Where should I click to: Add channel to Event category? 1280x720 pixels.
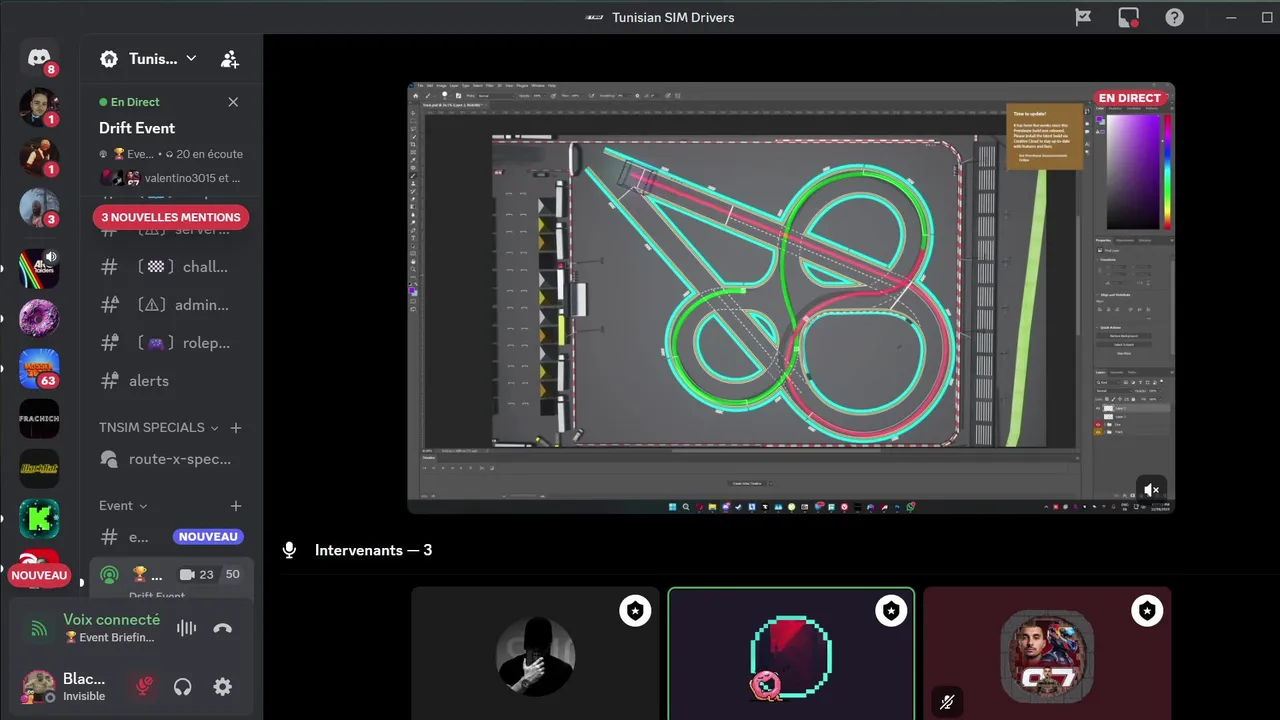(236, 506)
